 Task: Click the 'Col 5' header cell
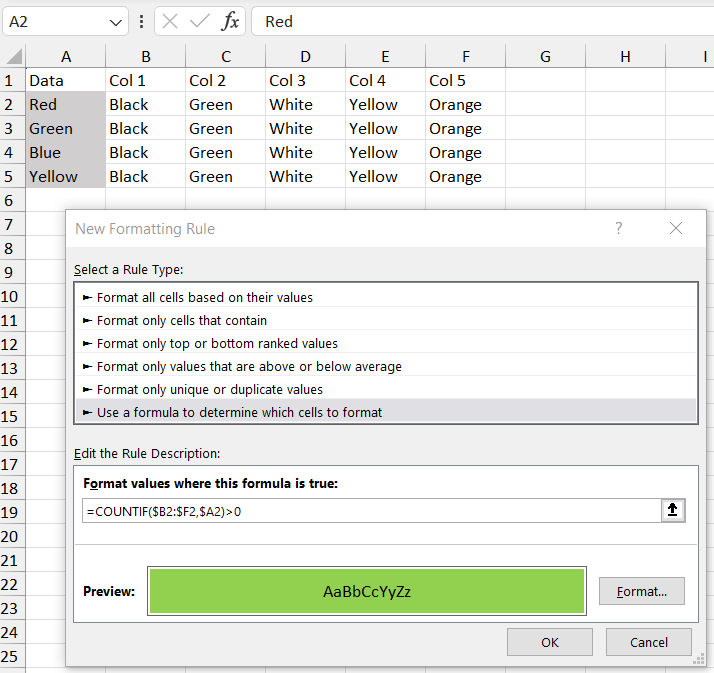tap(465, 81)
